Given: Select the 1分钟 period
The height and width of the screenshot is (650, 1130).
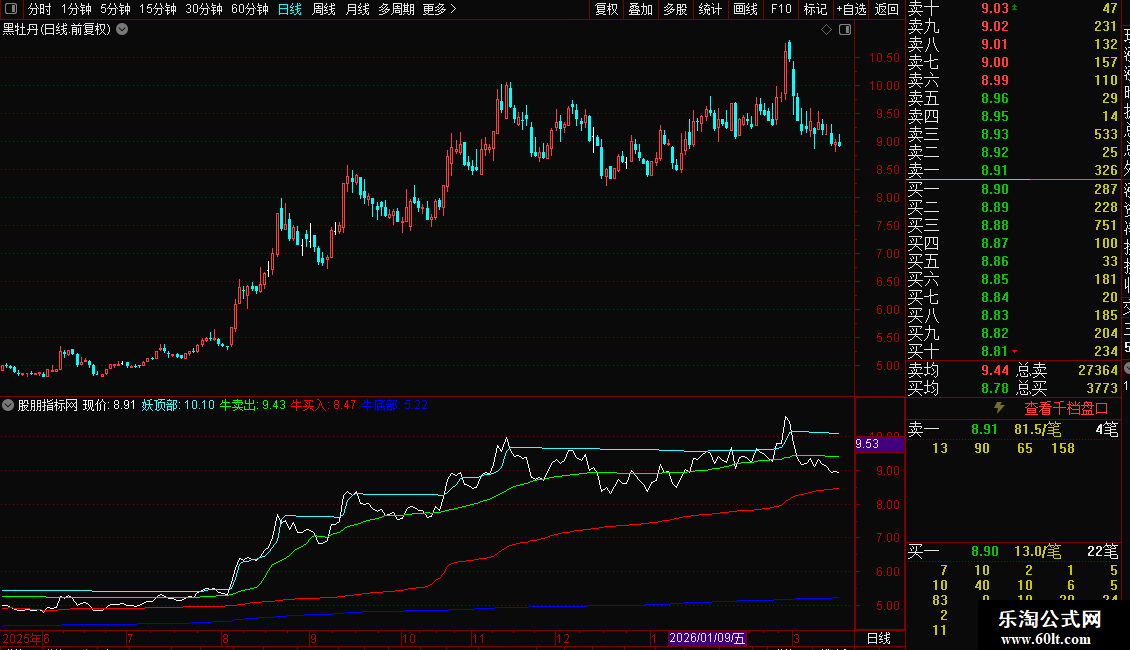Looking at the screenshot, I should pyautogui.click(x=76, y=9).
